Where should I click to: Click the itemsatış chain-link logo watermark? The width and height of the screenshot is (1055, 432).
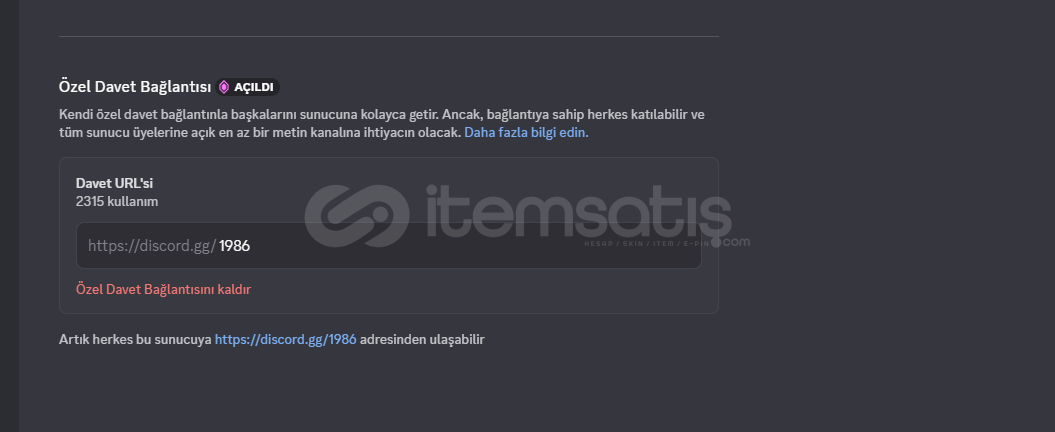click(x=357, y=216)
